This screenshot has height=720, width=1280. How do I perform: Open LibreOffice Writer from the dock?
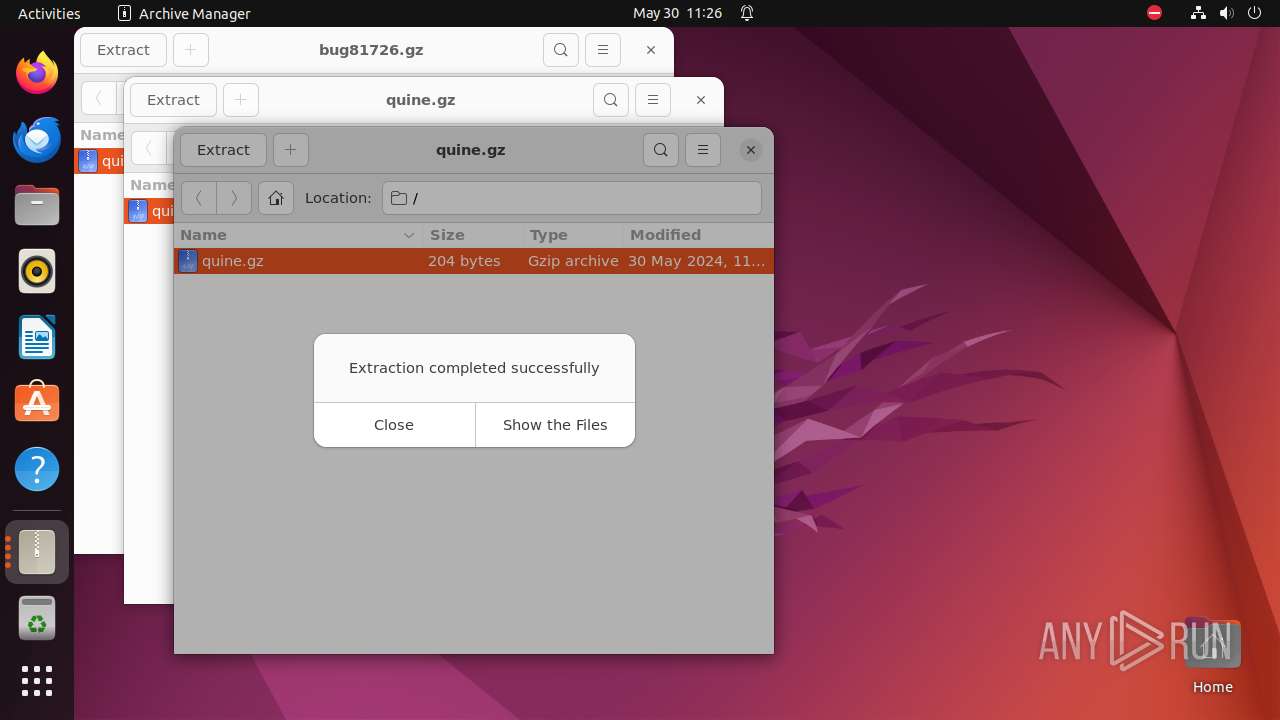(37, 337)
